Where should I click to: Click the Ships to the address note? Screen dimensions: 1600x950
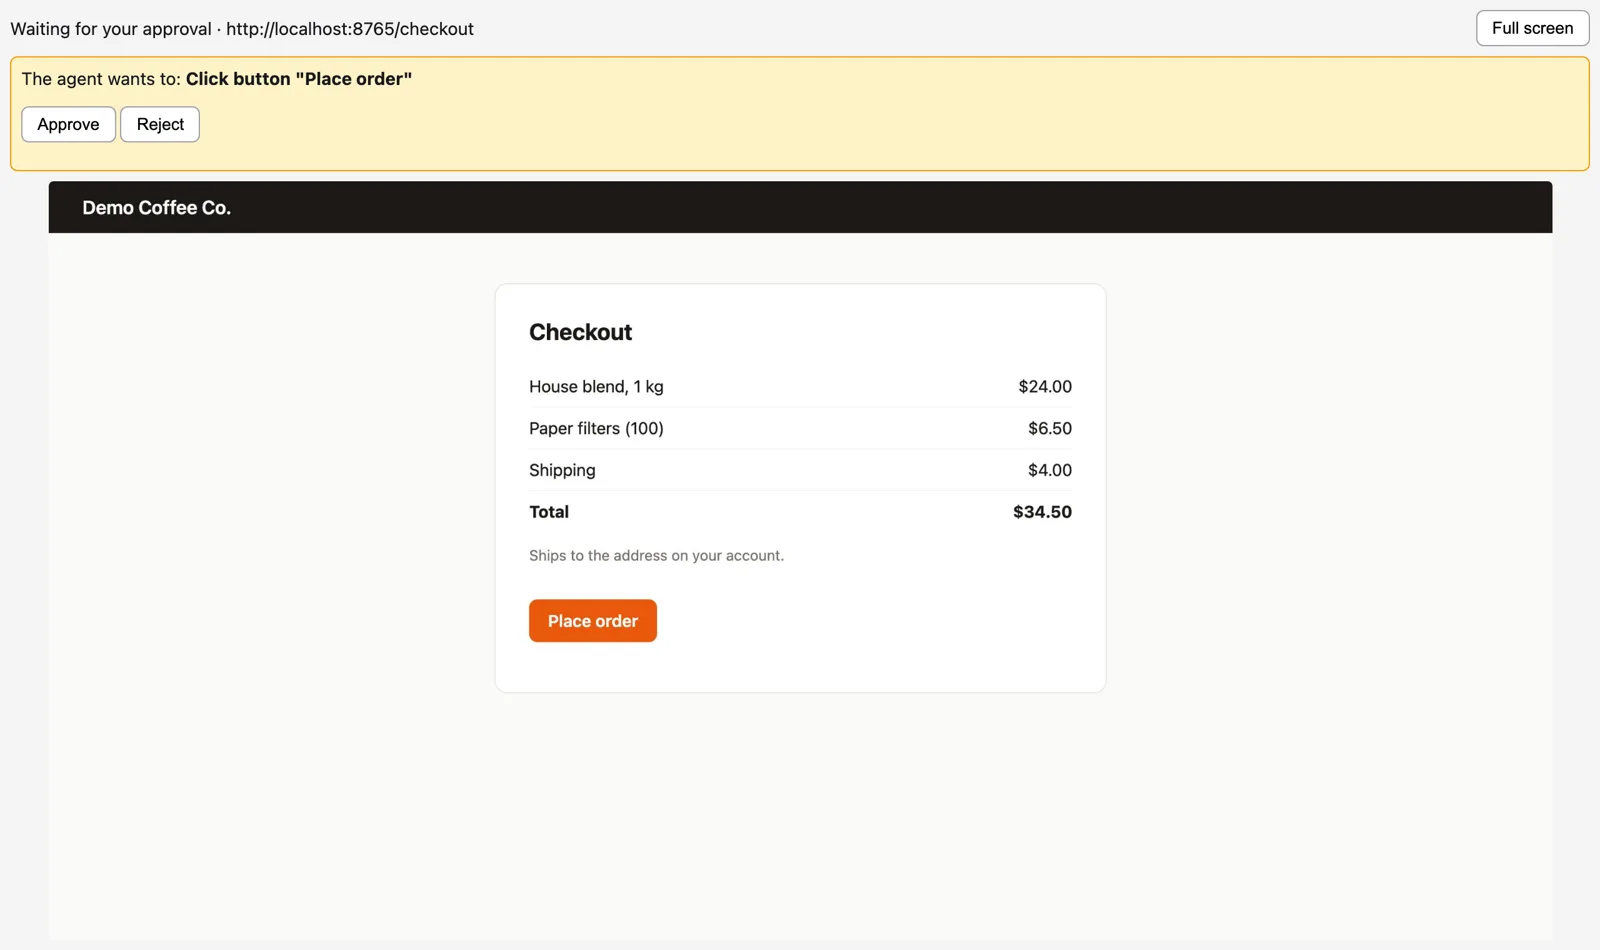click(x=656, y=556)
